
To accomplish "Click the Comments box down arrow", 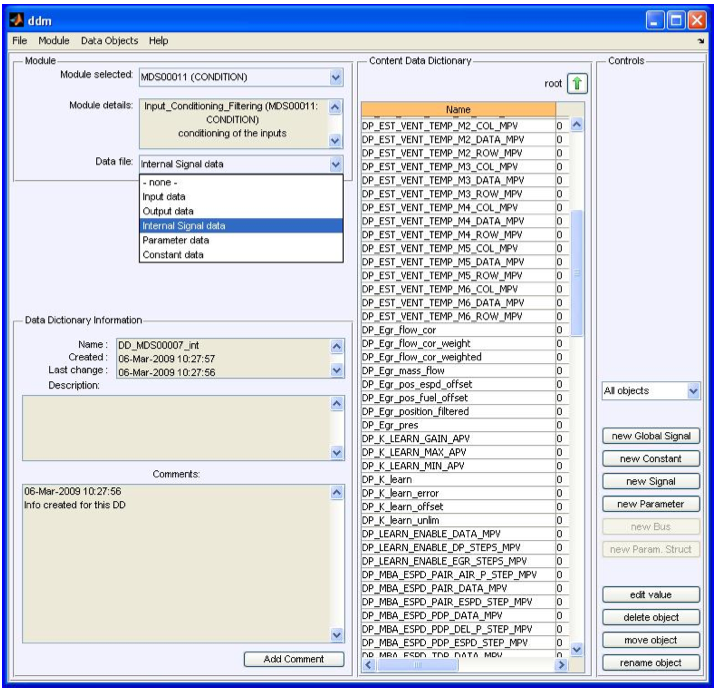I will click(x=337, y=634).
